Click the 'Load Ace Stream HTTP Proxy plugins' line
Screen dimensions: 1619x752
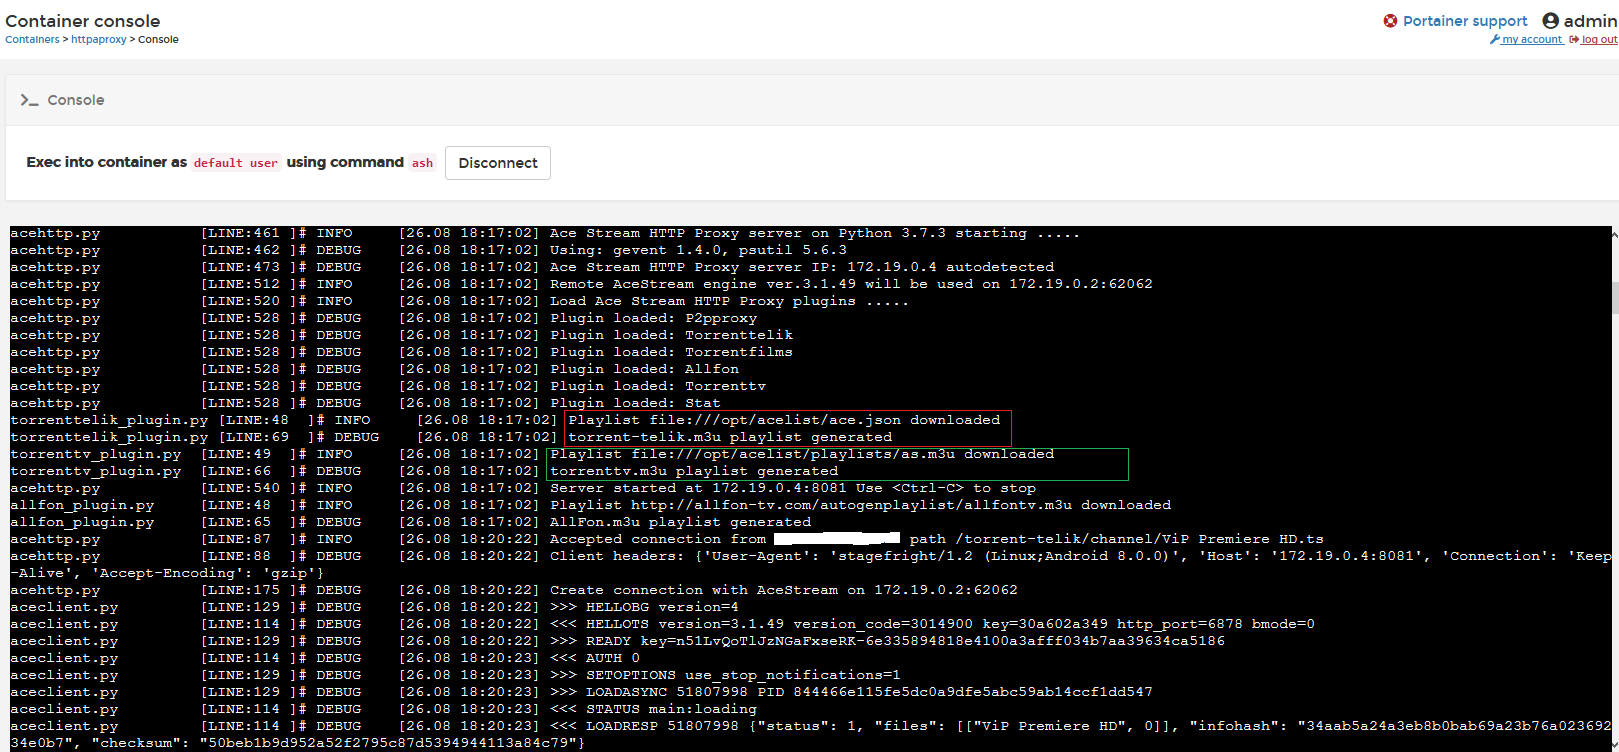click(x=729, y=301)
